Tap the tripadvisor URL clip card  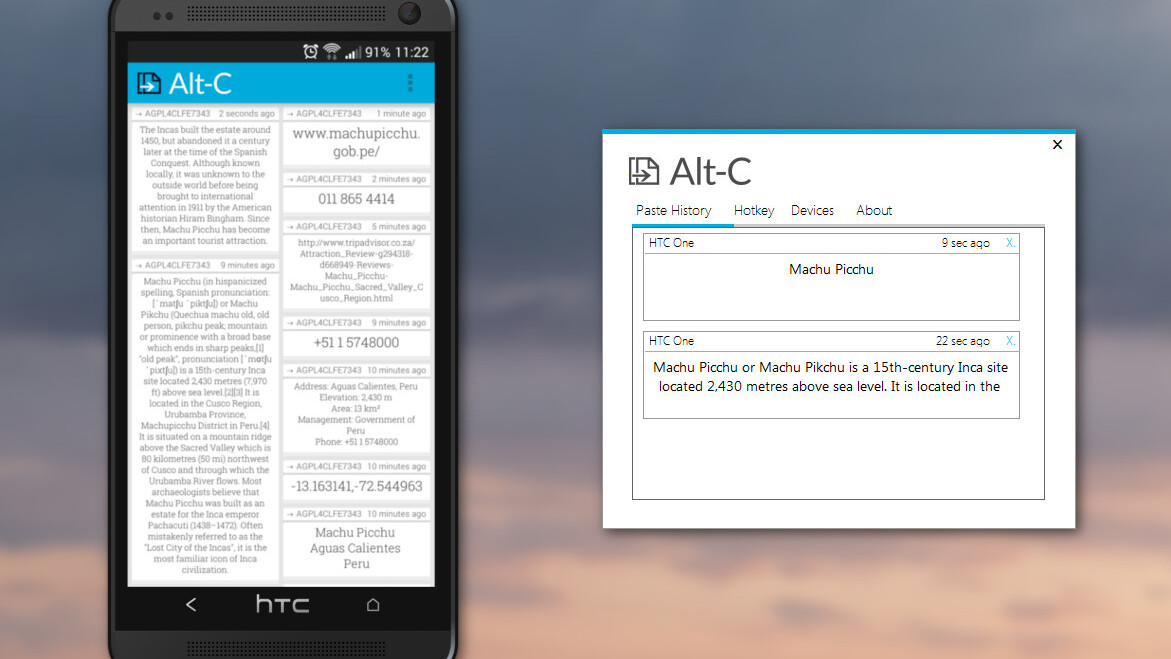point(356,271)
